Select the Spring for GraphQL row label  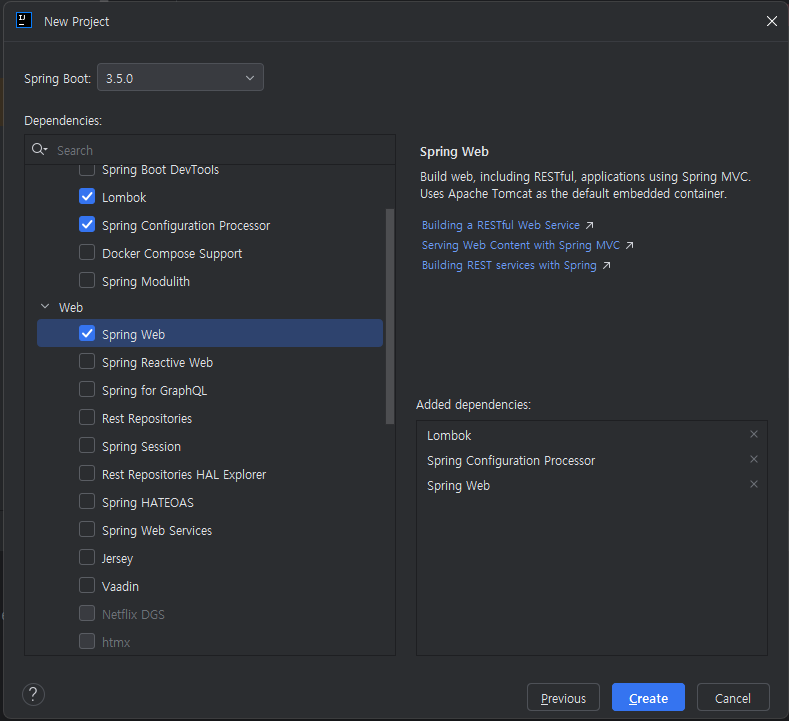click(154, 390)
